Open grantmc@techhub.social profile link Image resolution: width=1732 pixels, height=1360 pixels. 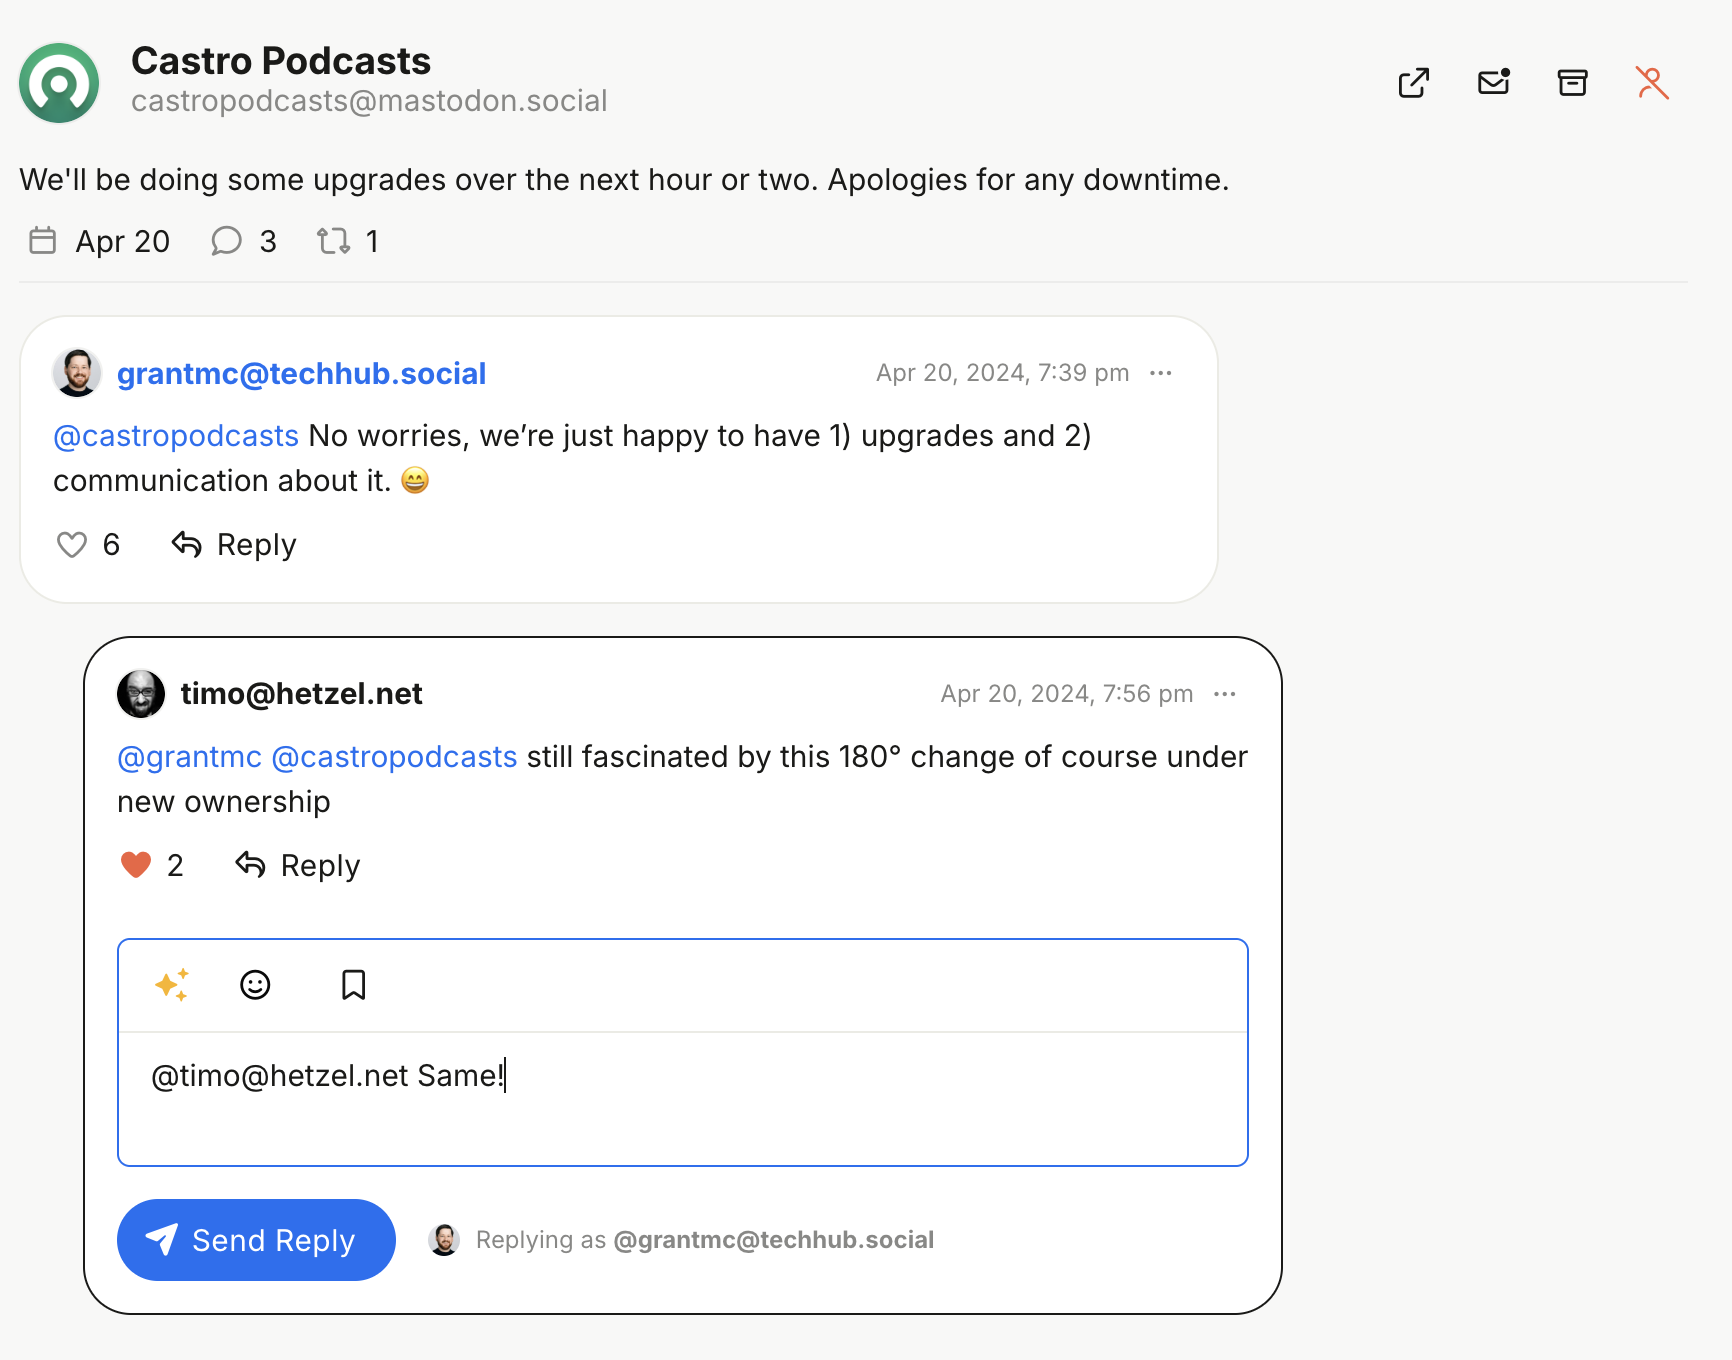tap(301, 373)
